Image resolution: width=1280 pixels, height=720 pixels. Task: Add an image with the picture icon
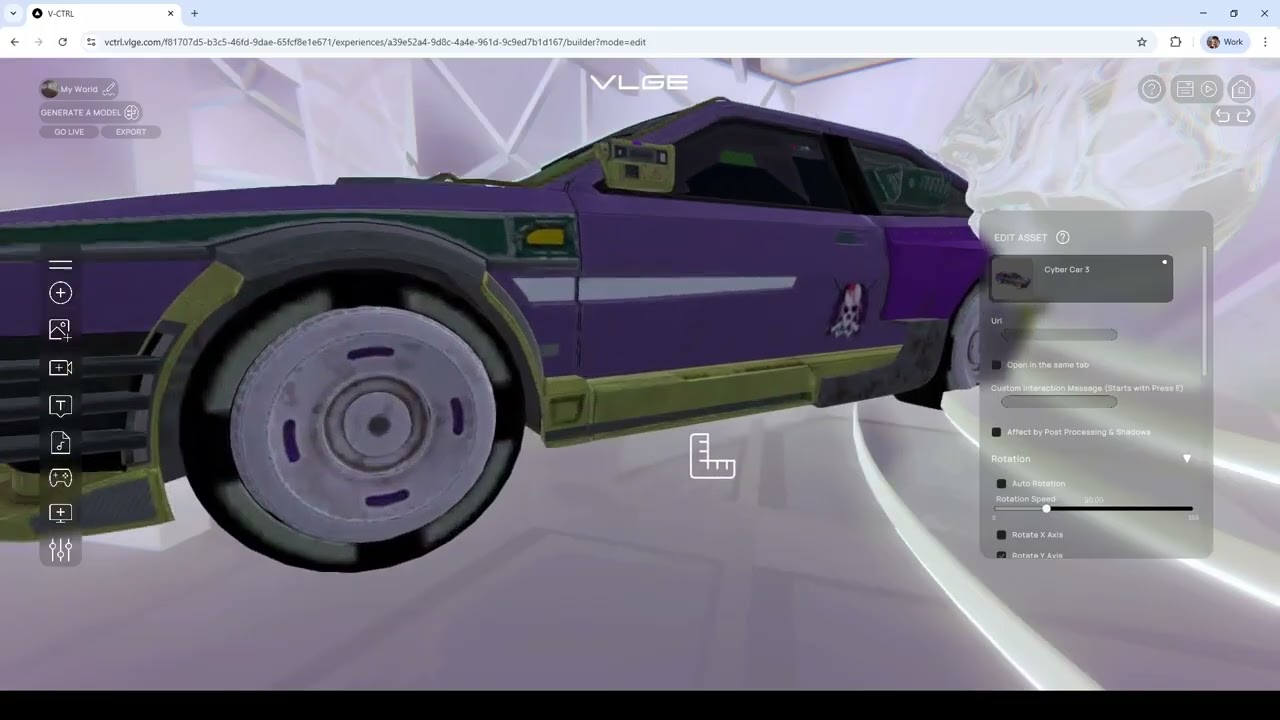coord(60,330)
